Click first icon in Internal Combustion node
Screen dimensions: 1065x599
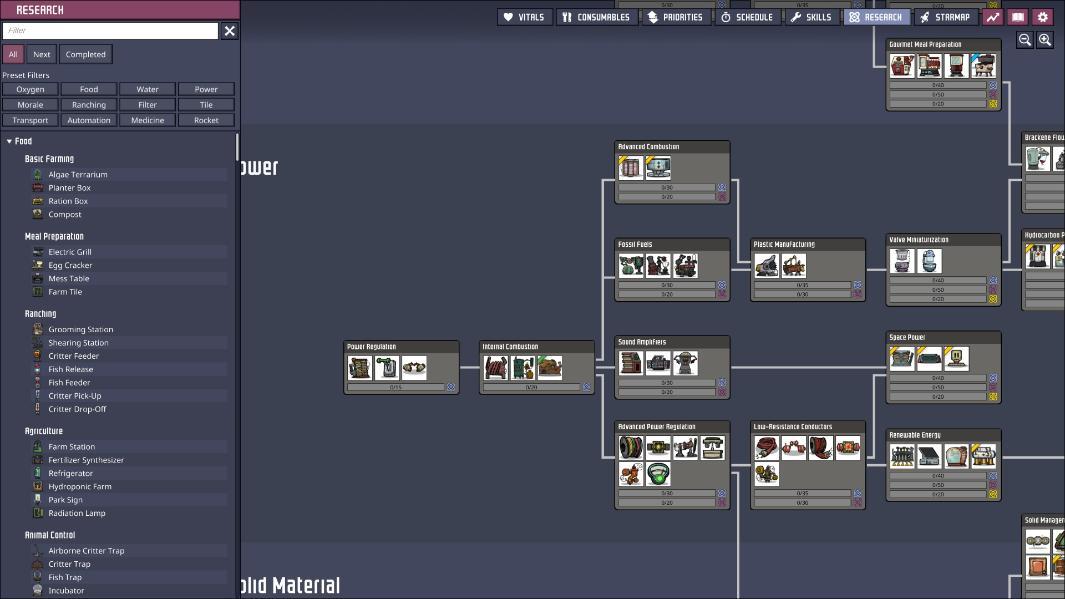point(495,367)
